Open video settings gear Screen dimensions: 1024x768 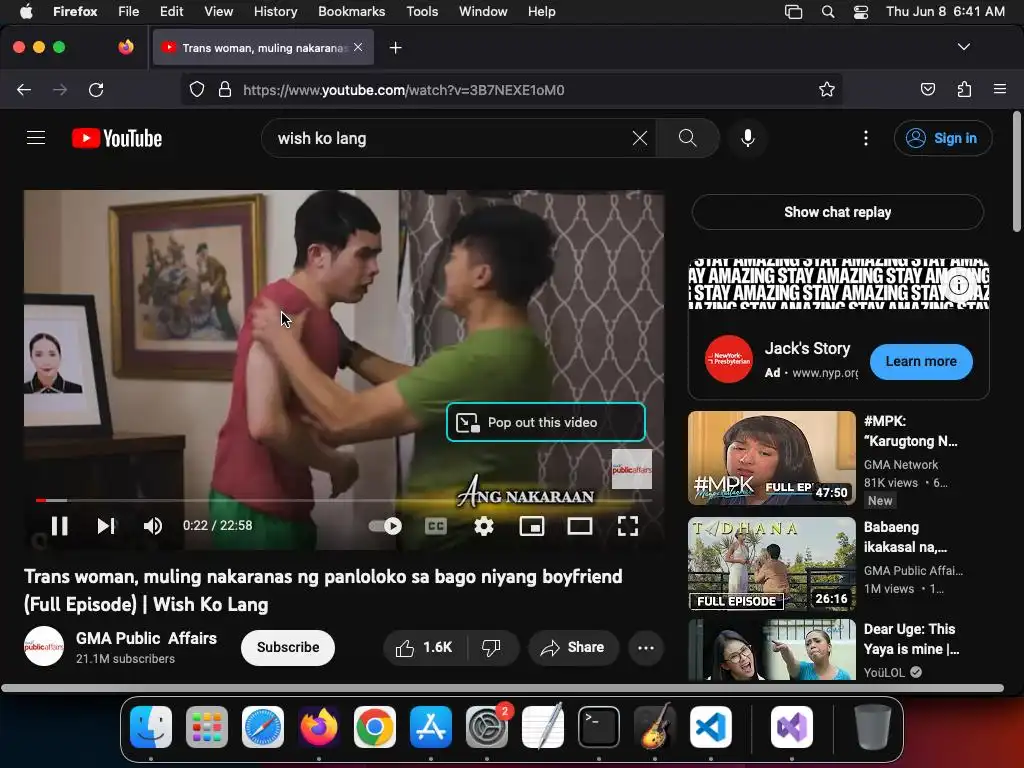pyautogui.click(x=484, y=526)
